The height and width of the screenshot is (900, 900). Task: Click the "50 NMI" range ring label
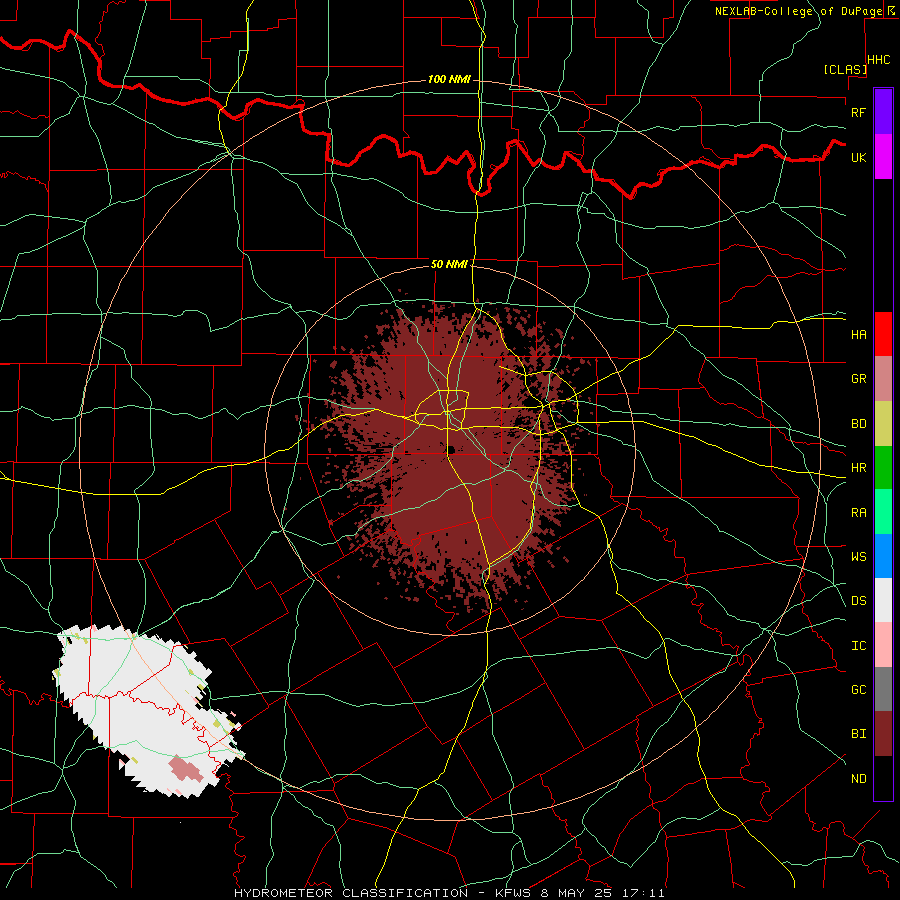tap(449, 265)
